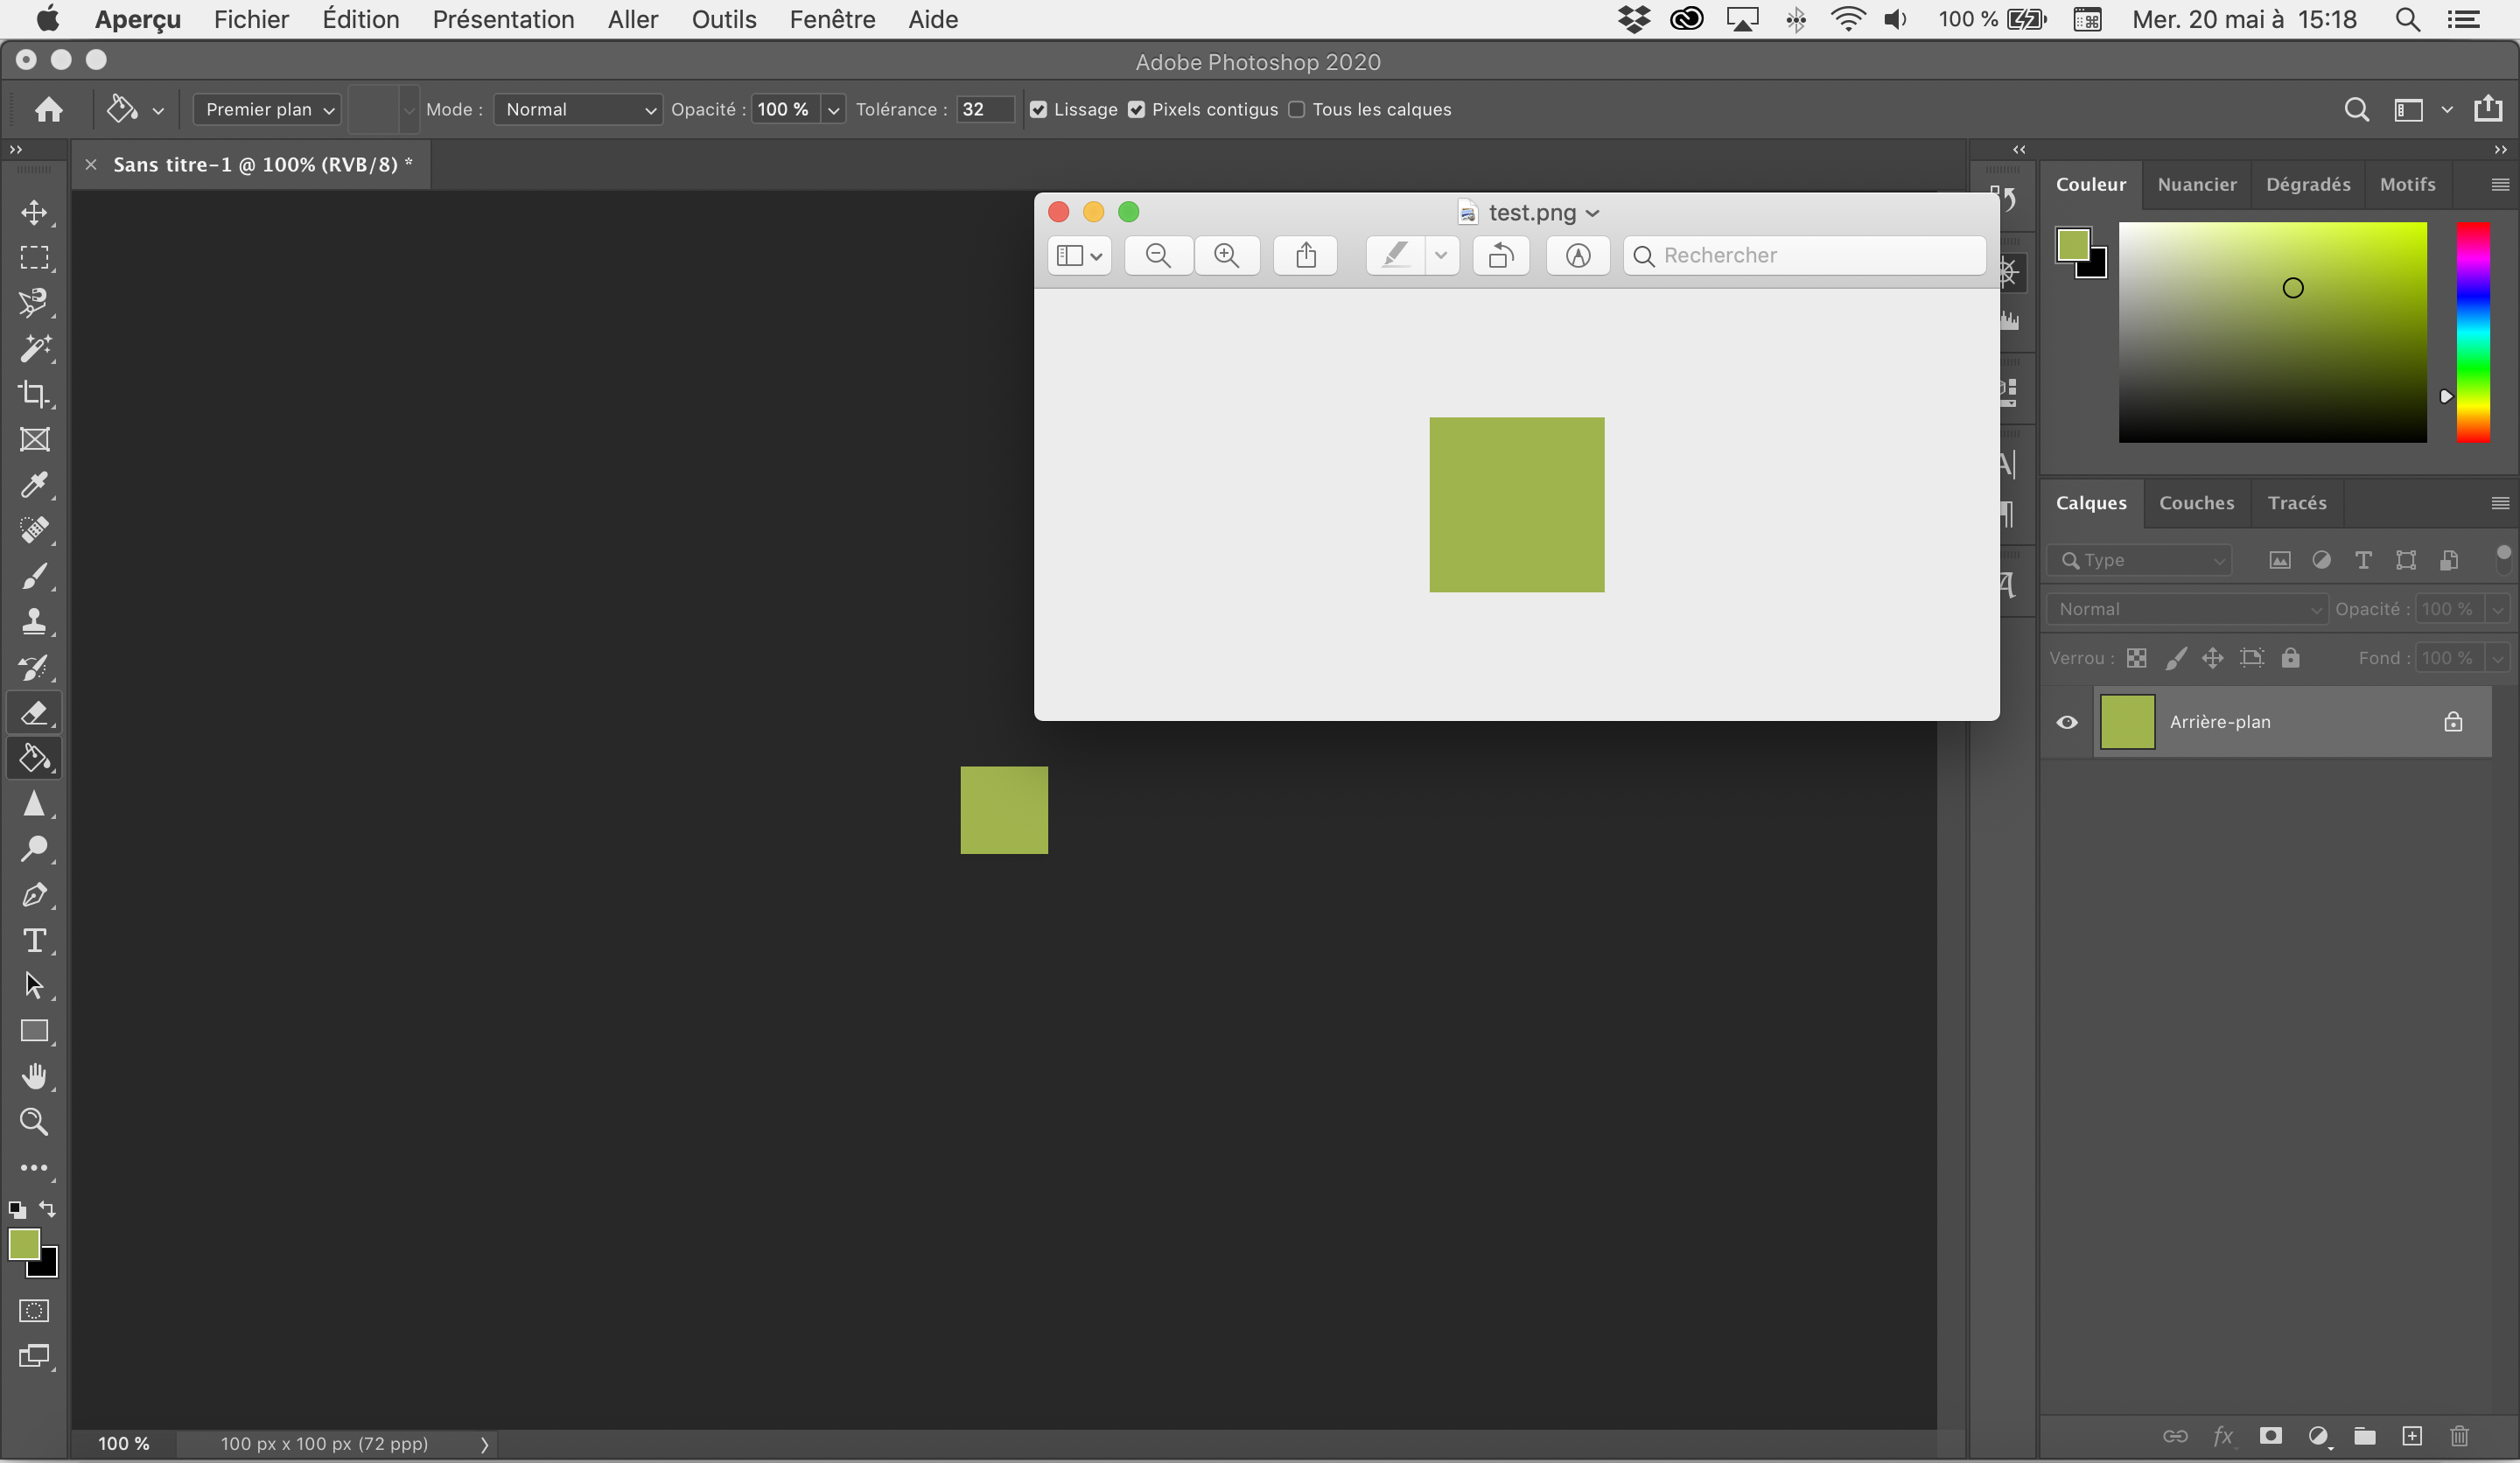Click the Rotate button in Preview toolbar
The image size is (2520, 1463).
tap(1500, 256)
